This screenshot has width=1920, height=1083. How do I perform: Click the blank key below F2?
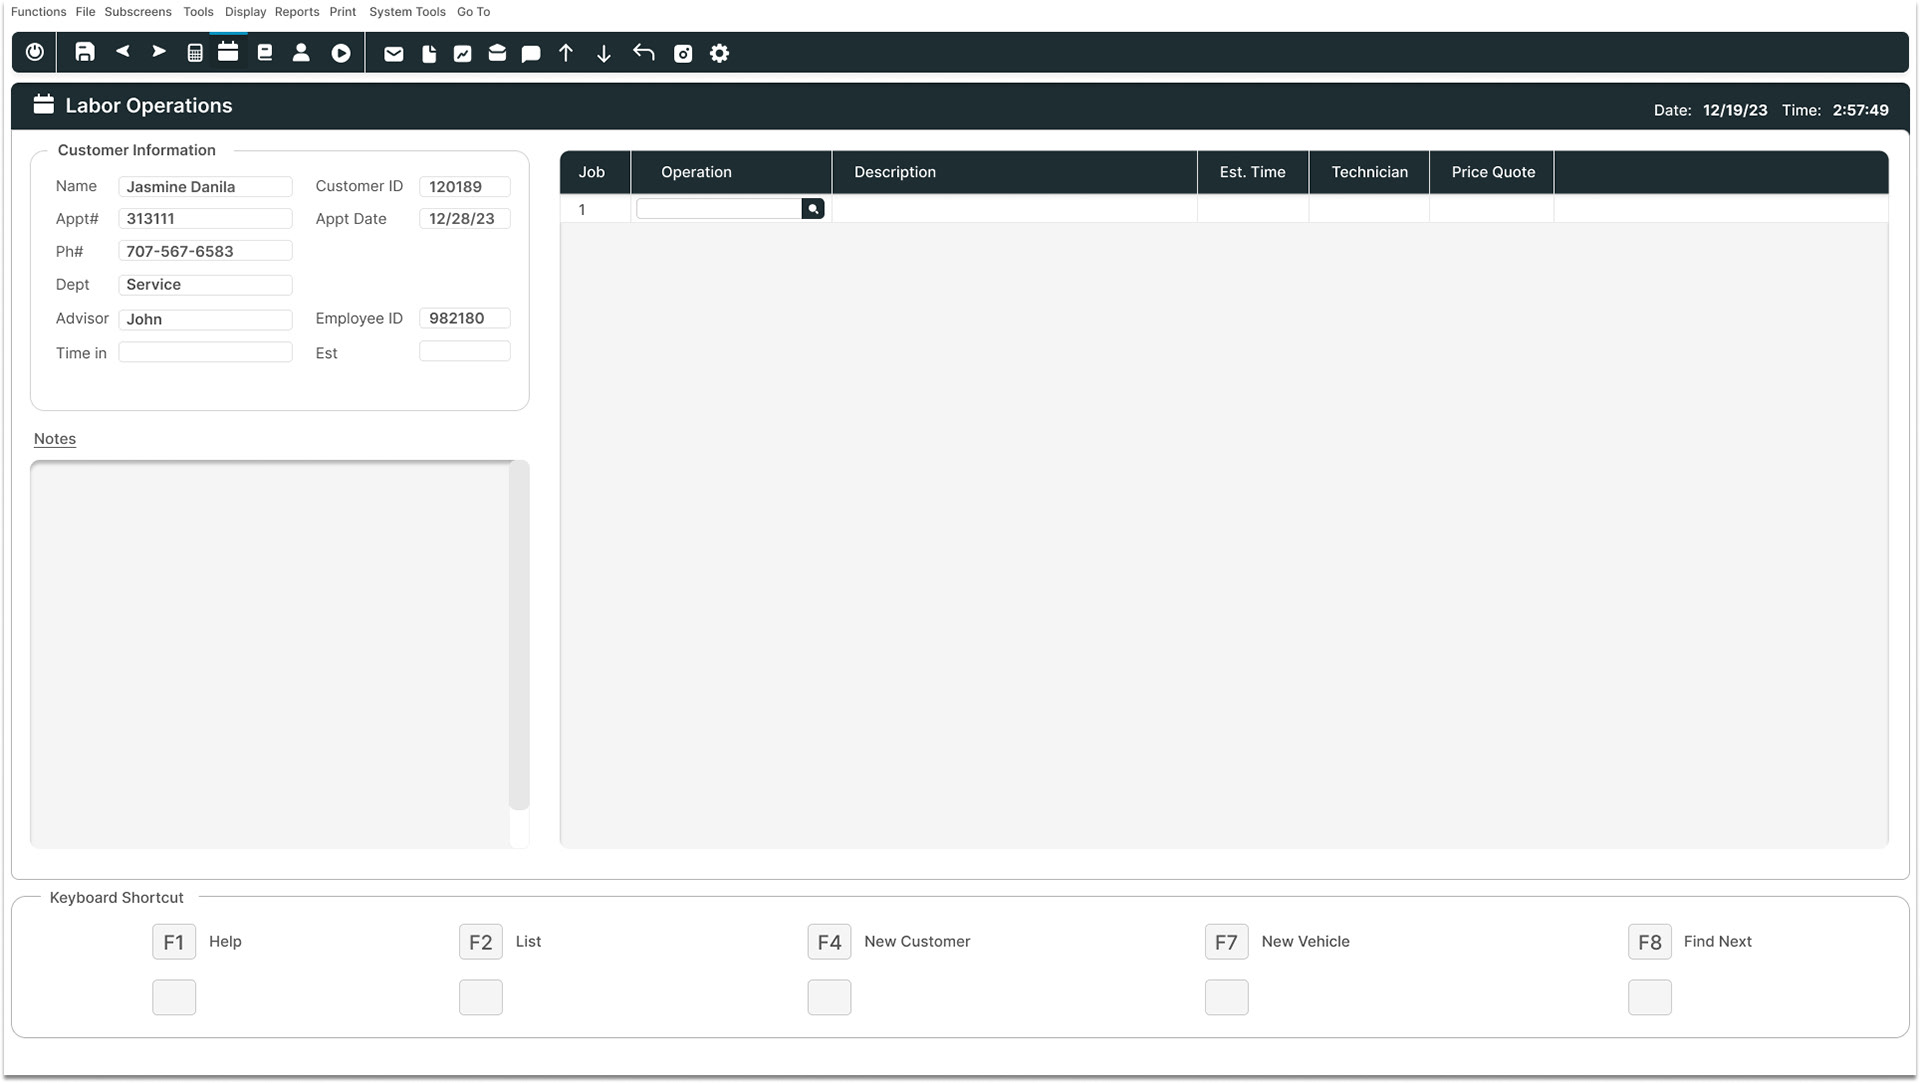click(x=481, y=997)
